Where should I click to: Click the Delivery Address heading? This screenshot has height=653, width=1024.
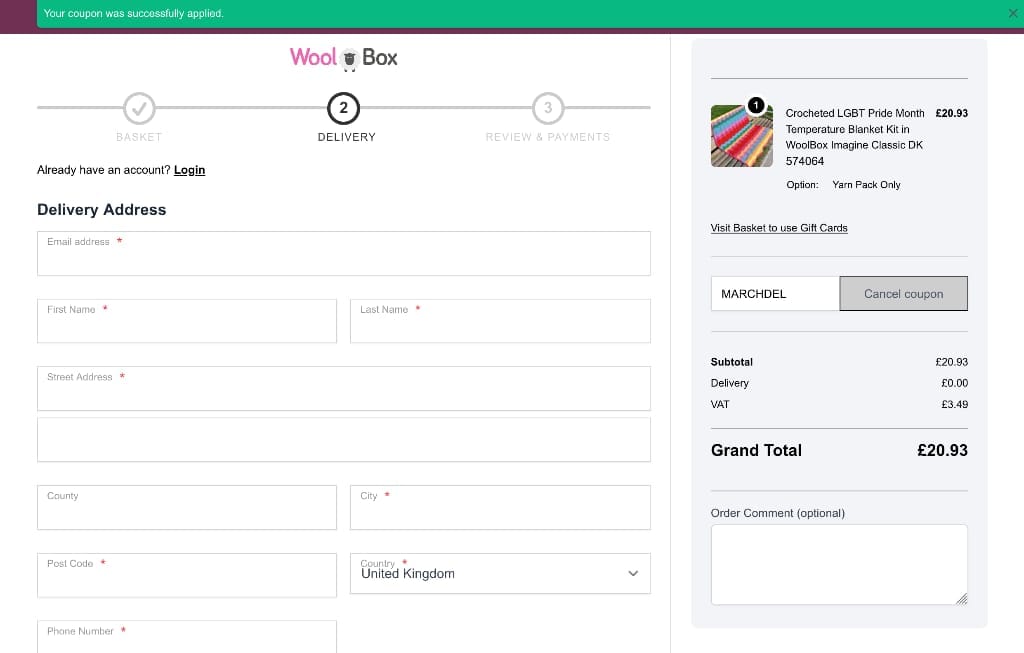(102, 210)
